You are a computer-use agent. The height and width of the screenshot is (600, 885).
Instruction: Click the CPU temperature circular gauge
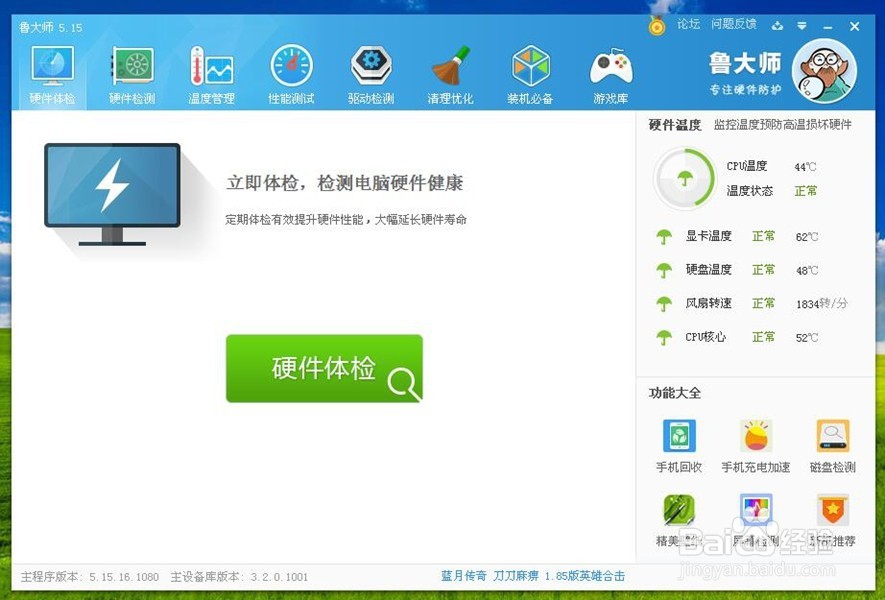pos(685,179)
